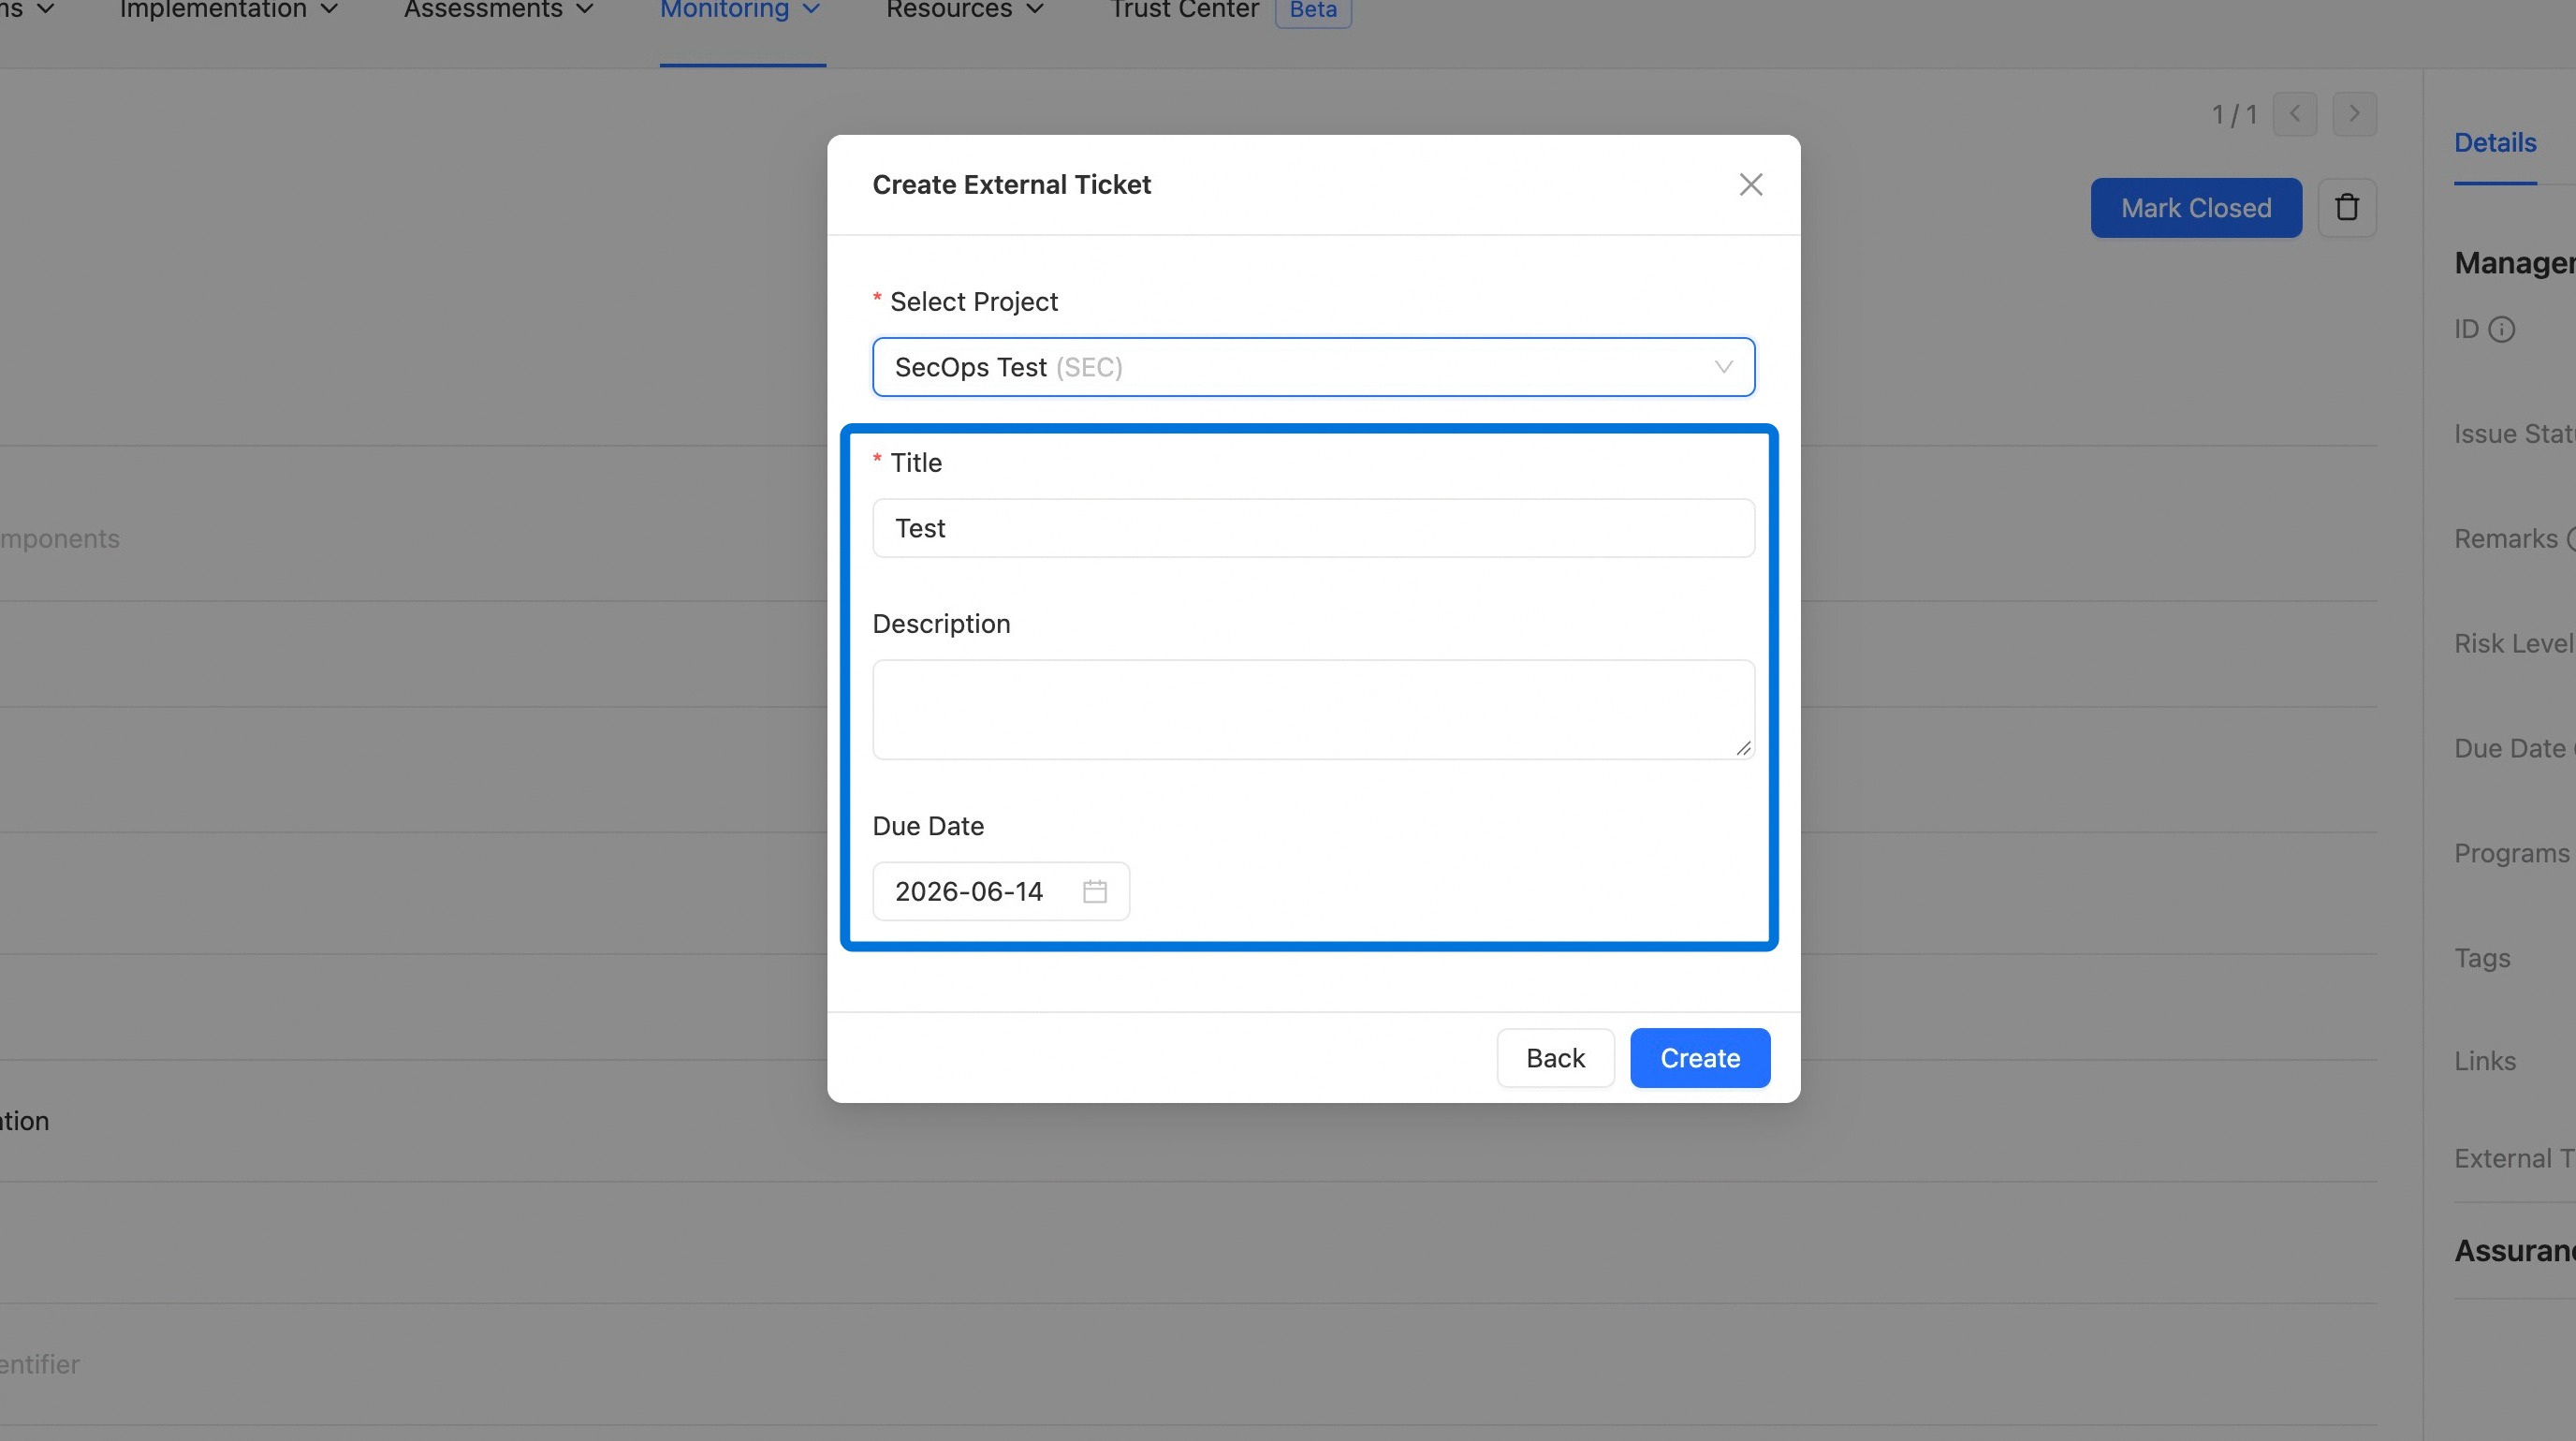Switch to the Details tab
The image size is (2576, 1441).
coord(2495,143)
